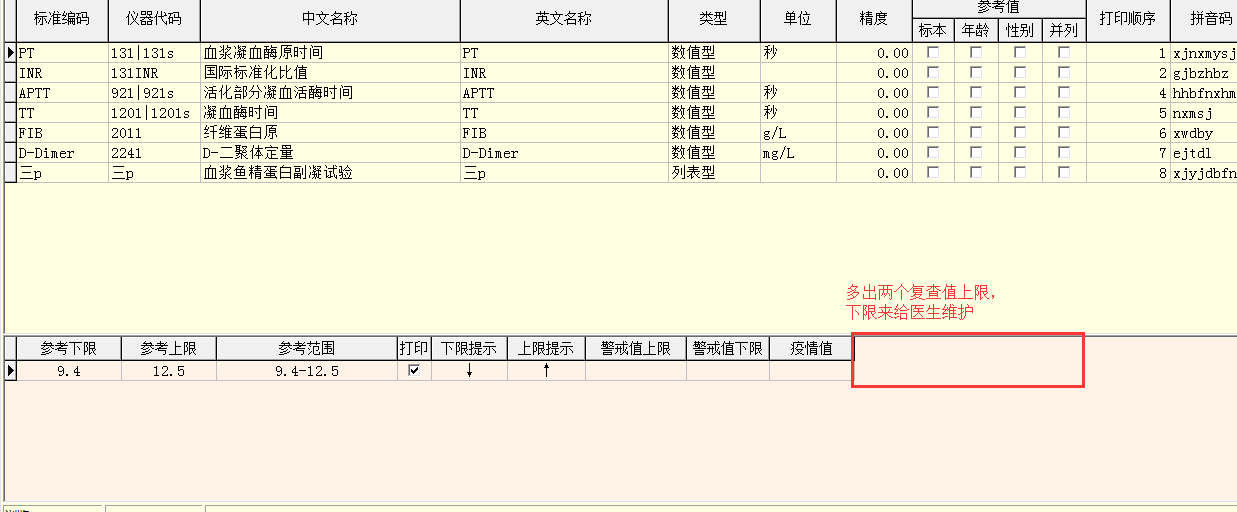Click the 131INR instrument code cell

coord(154,72)
